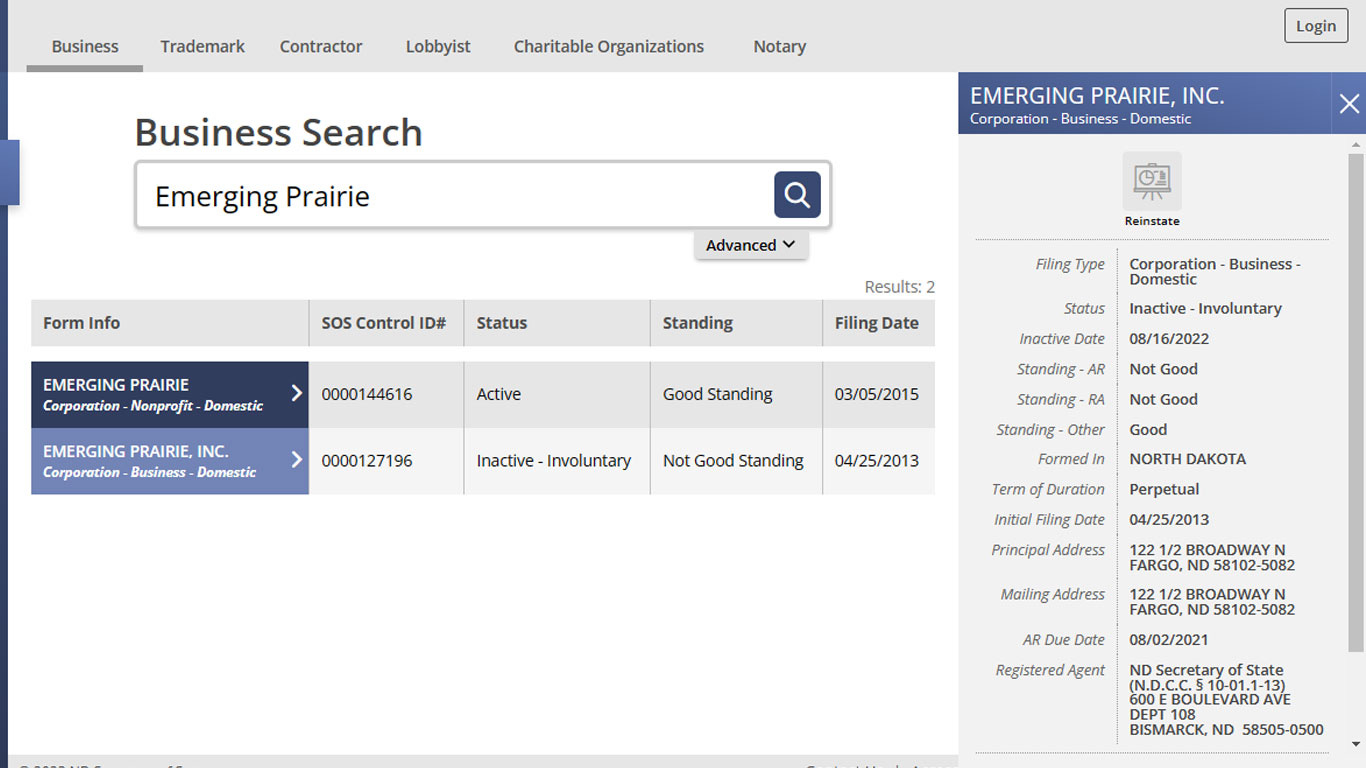The height and width of the screenshot is (768, 1366).
Task: Open the EMERGING PRAIRIE, INC. row chevron
Action: pyautogui.click(x=296, y=460)
